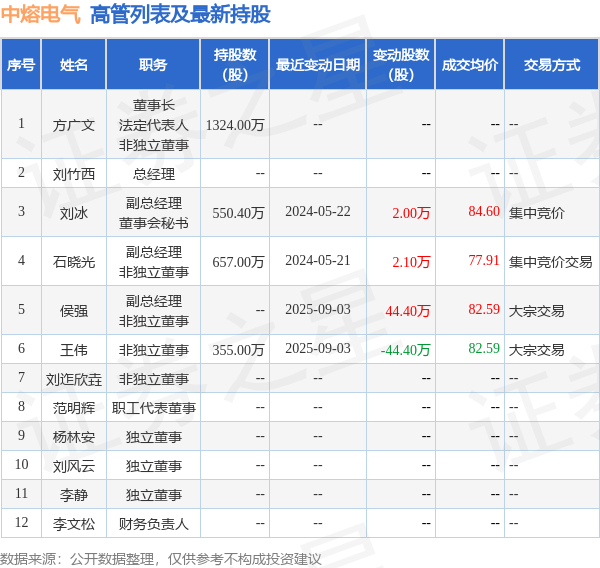Click the 集中竞价交易 trade method cell
The width and height of the screenshot is (600, 568).
(550, 262)
